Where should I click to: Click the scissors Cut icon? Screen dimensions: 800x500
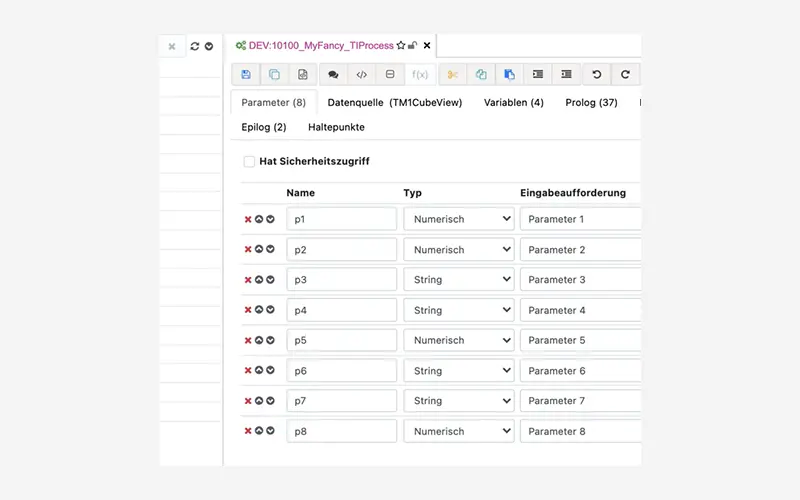(x=452, y=75)
